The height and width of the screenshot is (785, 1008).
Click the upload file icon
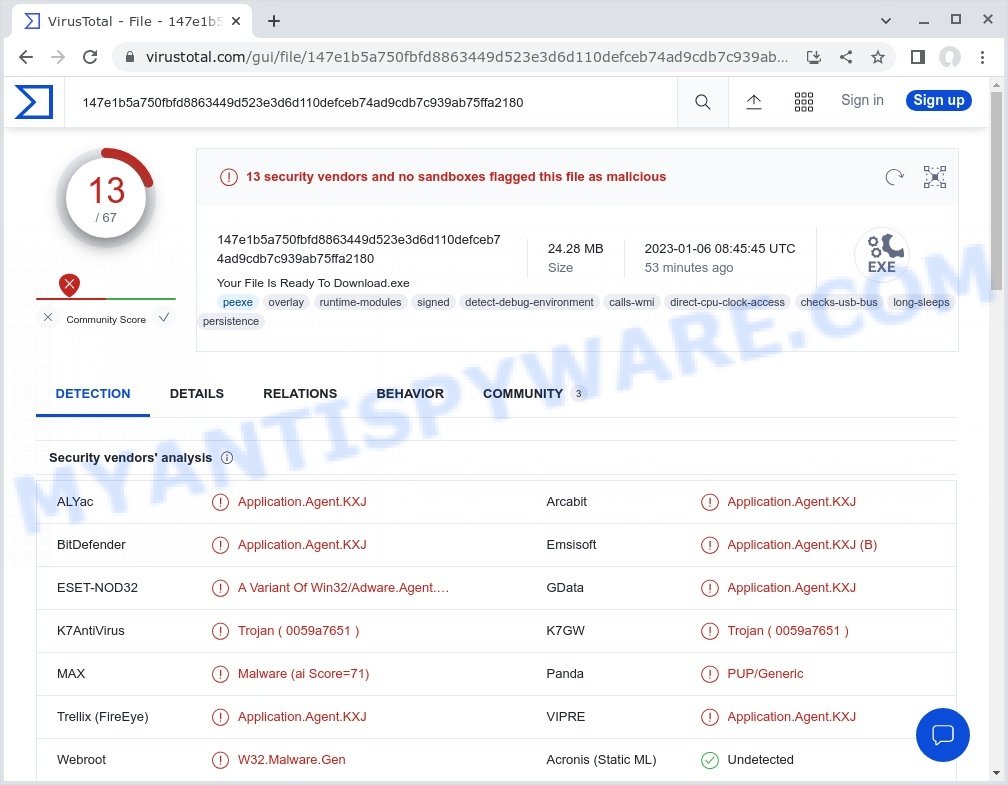click(753, 102)
